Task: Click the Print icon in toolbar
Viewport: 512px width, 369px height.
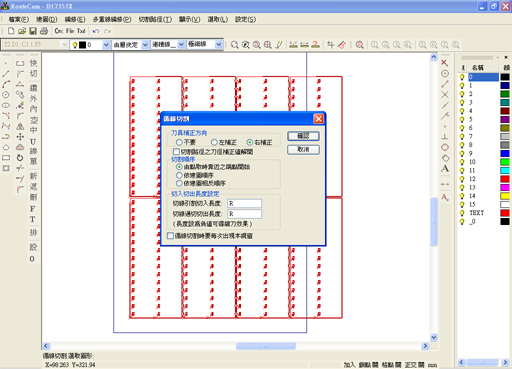Action: pos(44,31)
